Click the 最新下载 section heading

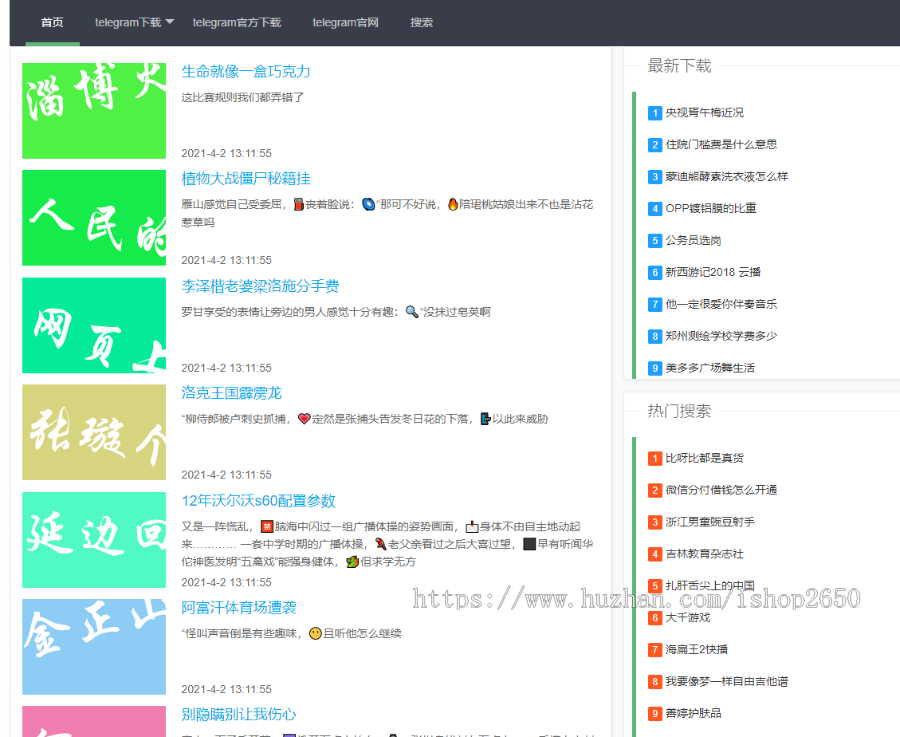coord(679,66)
